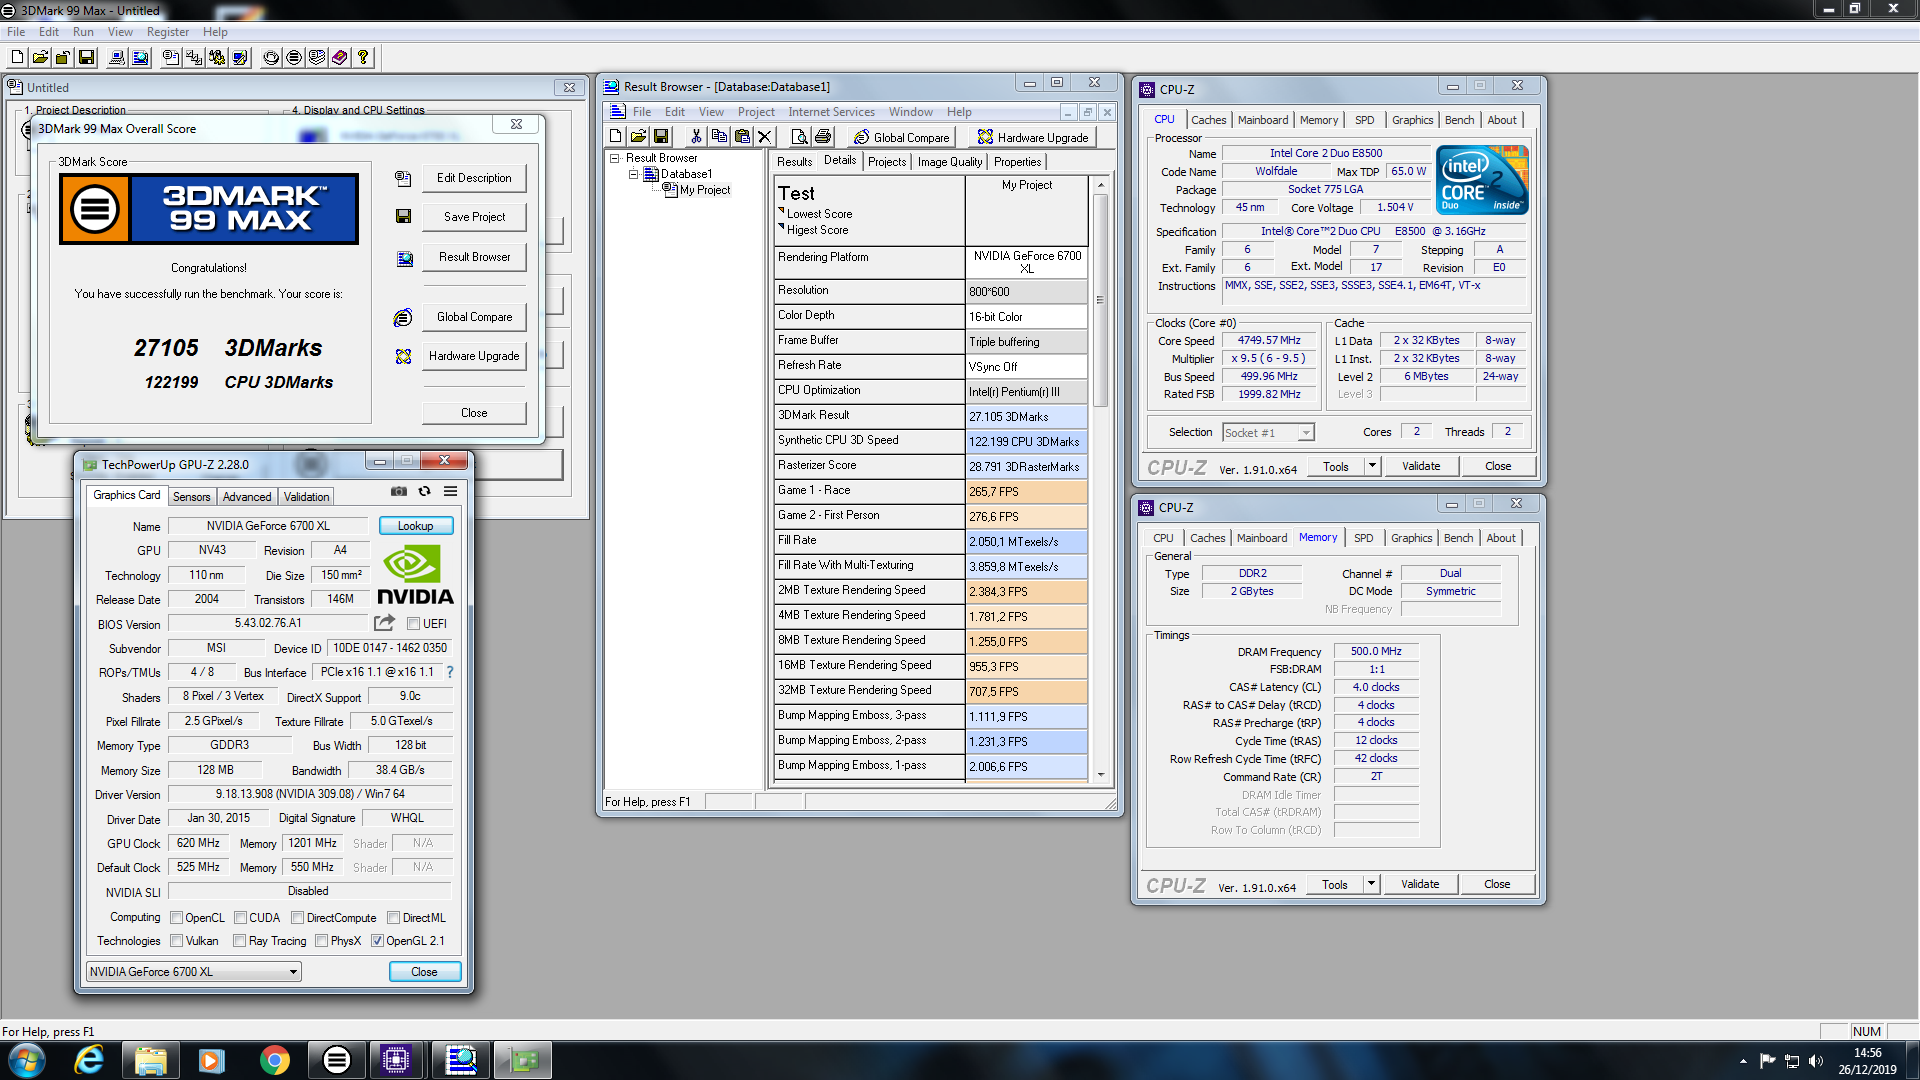Switch to the Sensors tab in GPU-Z

pos(191,497)
